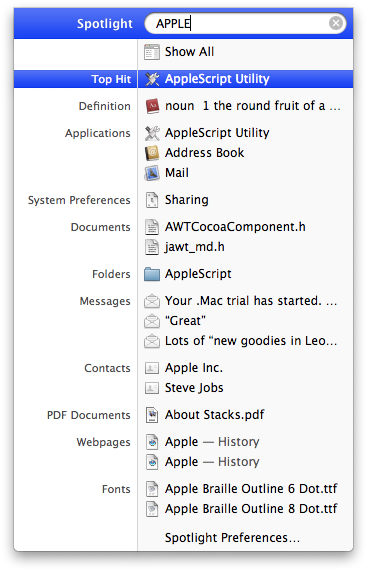
Task: Open the Address Book app icon
Action: point(152,153)
